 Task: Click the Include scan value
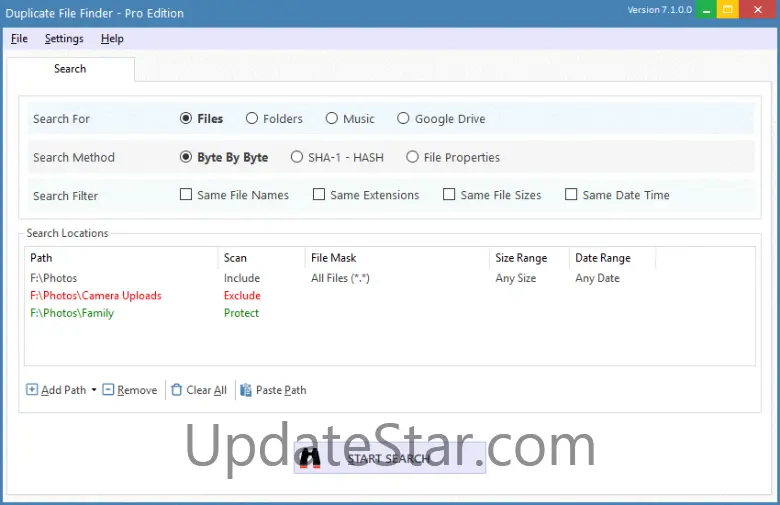[242, 278]
